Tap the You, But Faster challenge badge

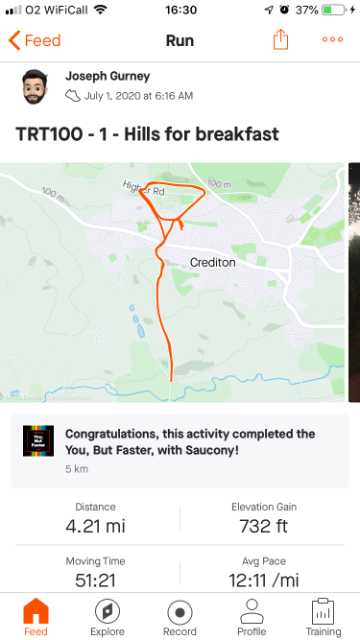pos(38,441)
